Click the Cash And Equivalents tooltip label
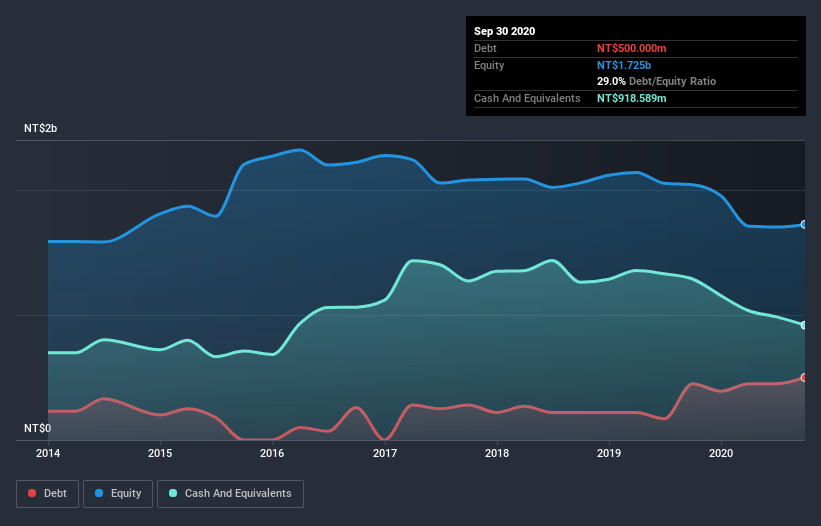 click(527, 98)
